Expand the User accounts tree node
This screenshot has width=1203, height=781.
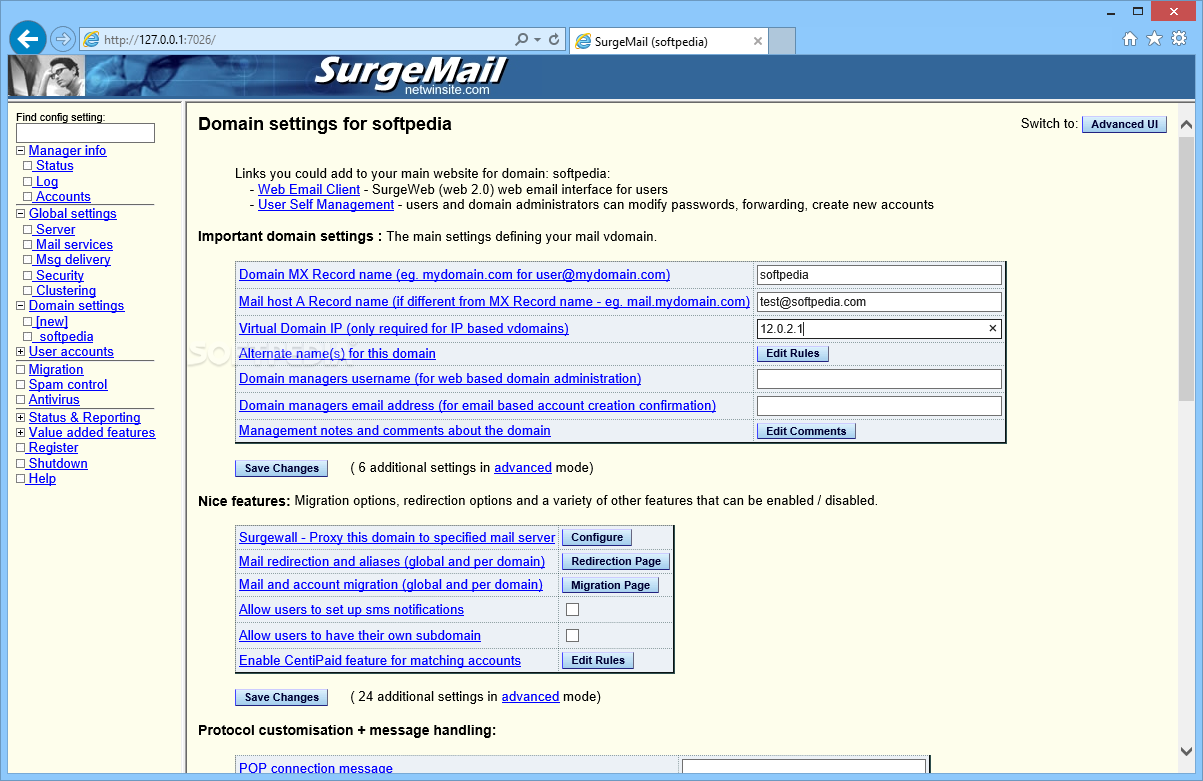[20, 352]
